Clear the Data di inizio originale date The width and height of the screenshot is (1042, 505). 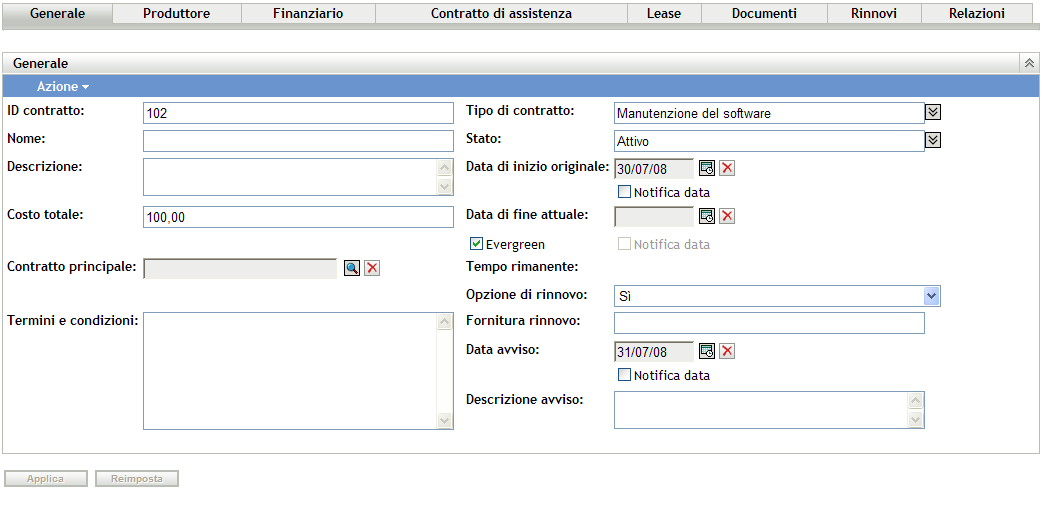click(x=727, y=168)
